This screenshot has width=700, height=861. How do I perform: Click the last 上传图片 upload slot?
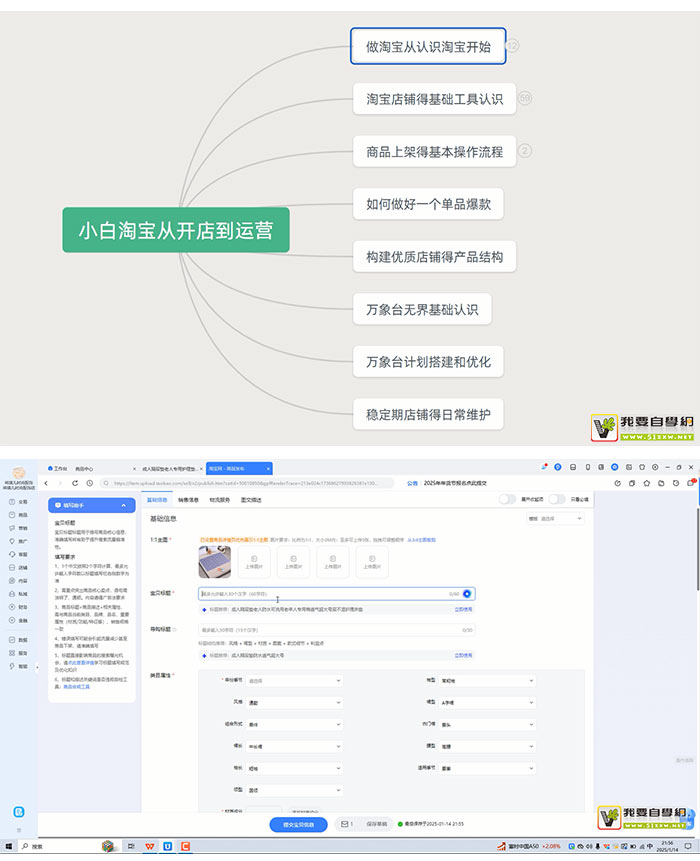click(372, 562)
